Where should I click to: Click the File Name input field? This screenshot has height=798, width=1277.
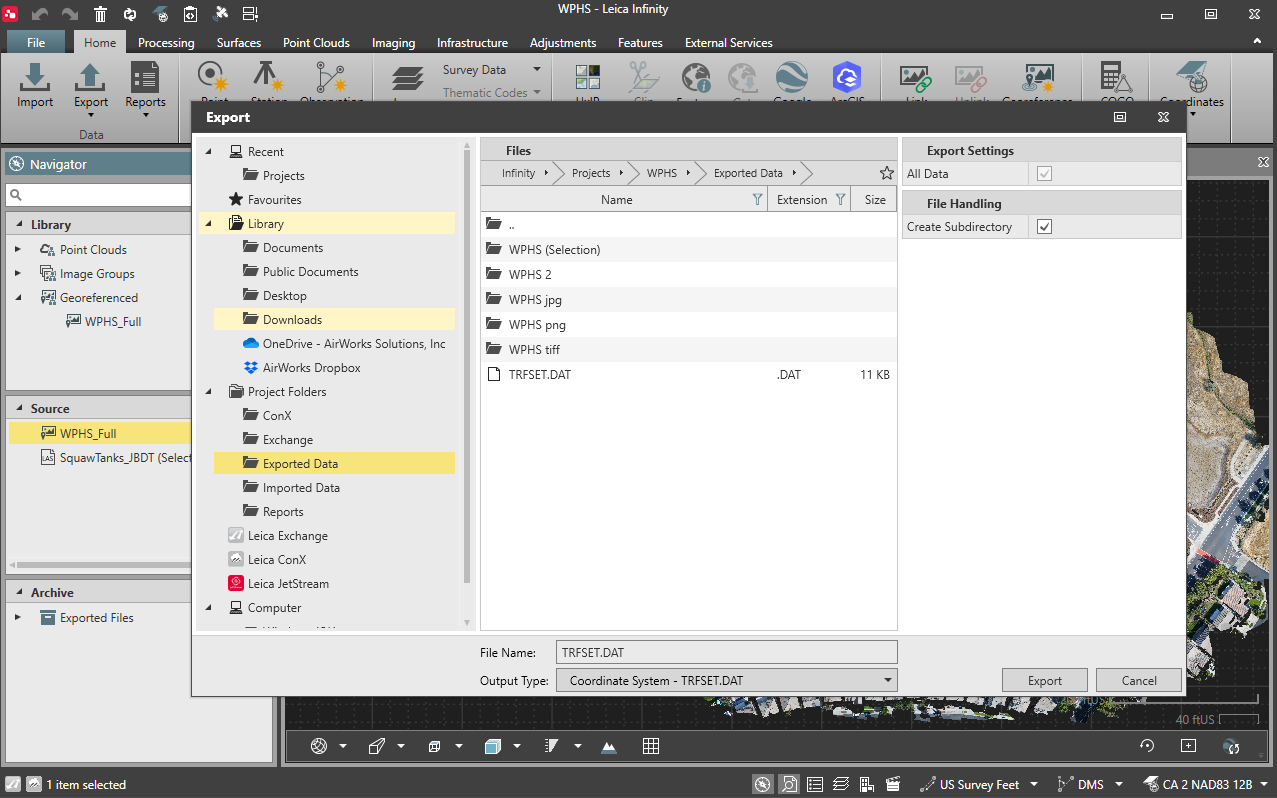[x=728, y=652]
